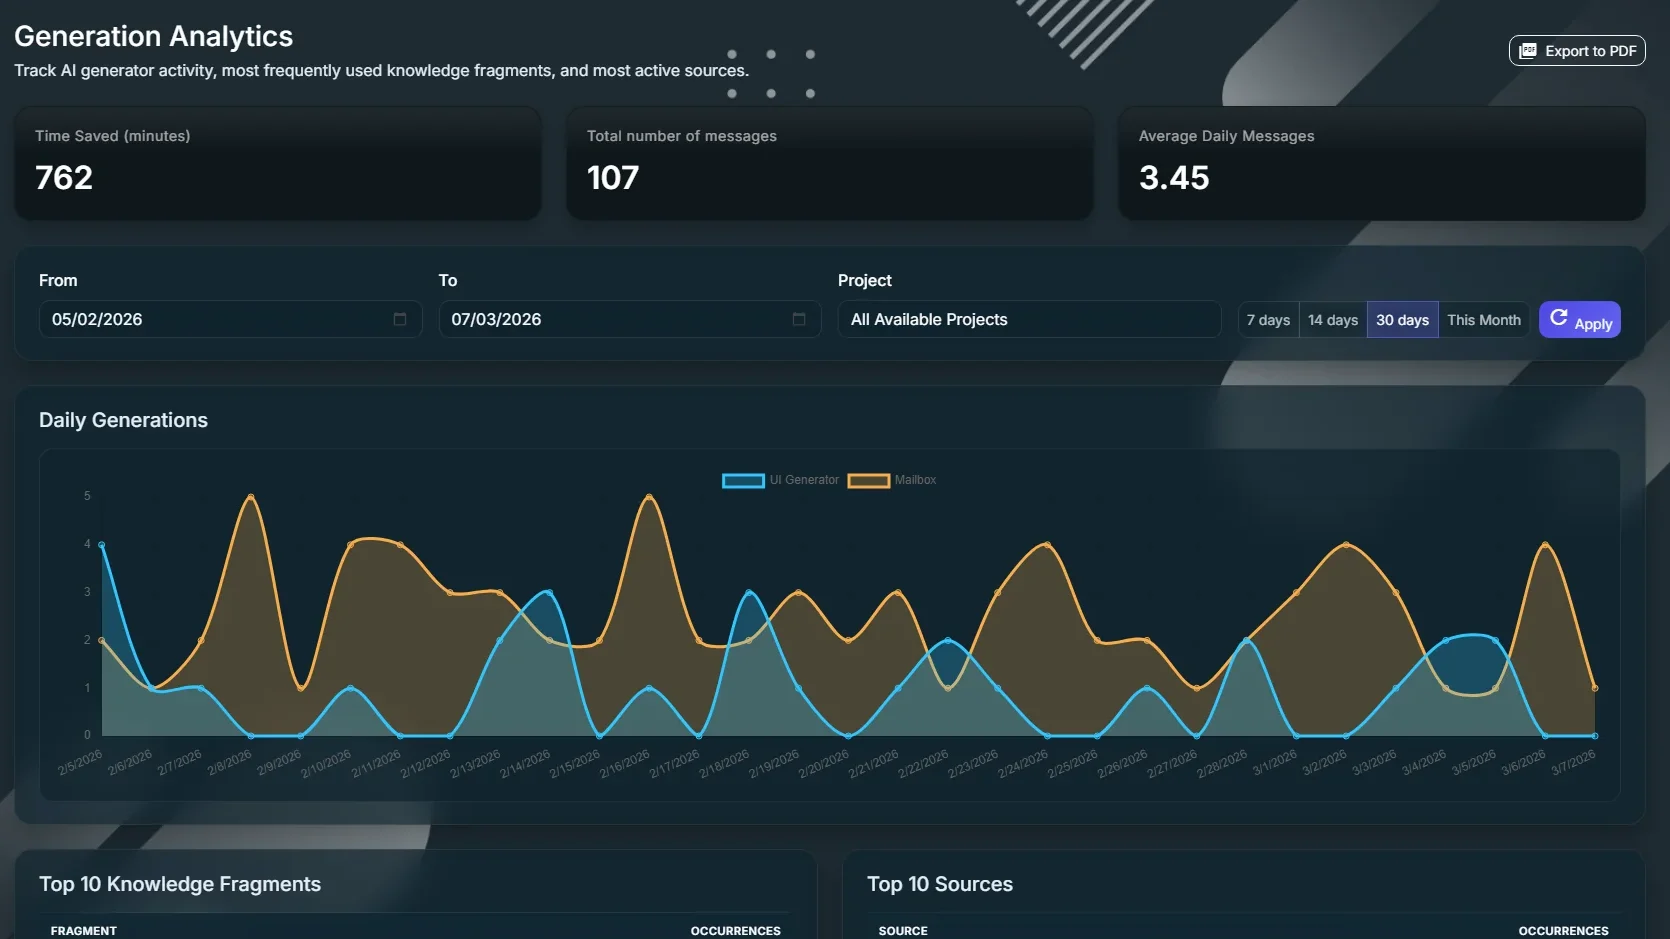Click the 2/5/2026 axis label
This screenshot has height=939, width=1670.
click(80, 763)
